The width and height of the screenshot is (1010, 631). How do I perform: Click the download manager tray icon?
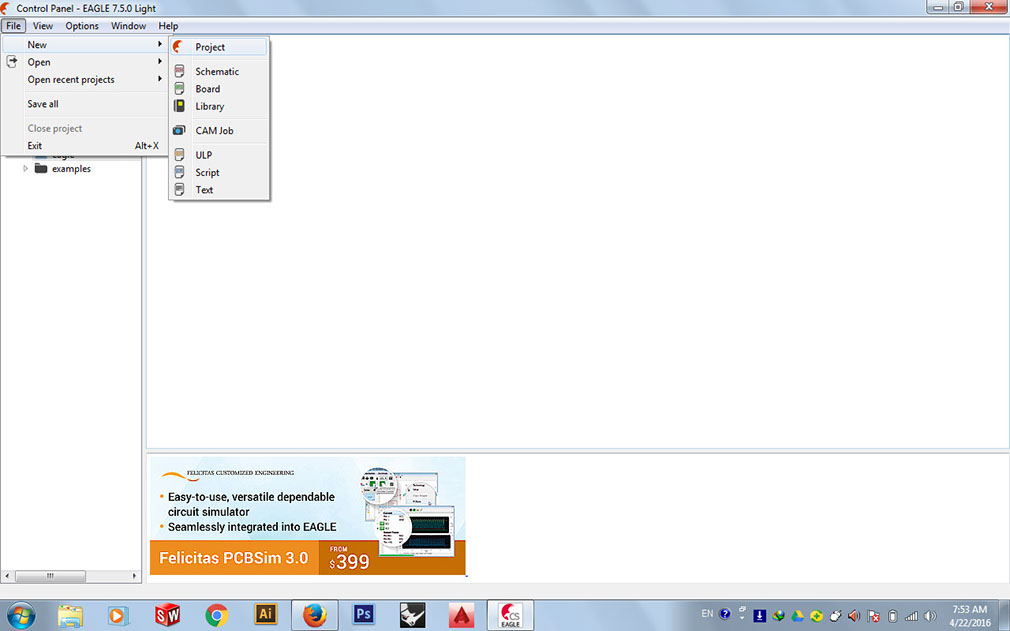coord(759,616)
